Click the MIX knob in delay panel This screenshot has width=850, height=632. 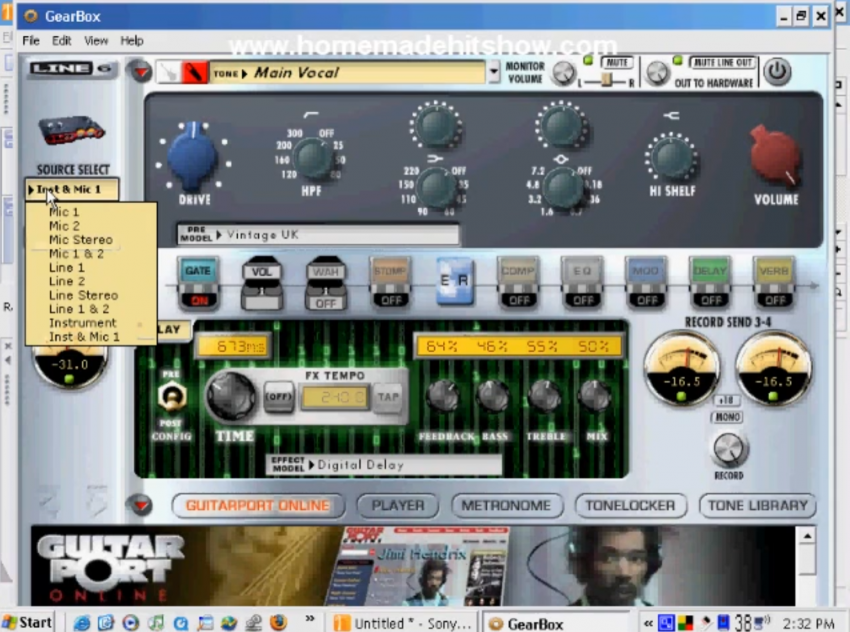click(595, 396)
